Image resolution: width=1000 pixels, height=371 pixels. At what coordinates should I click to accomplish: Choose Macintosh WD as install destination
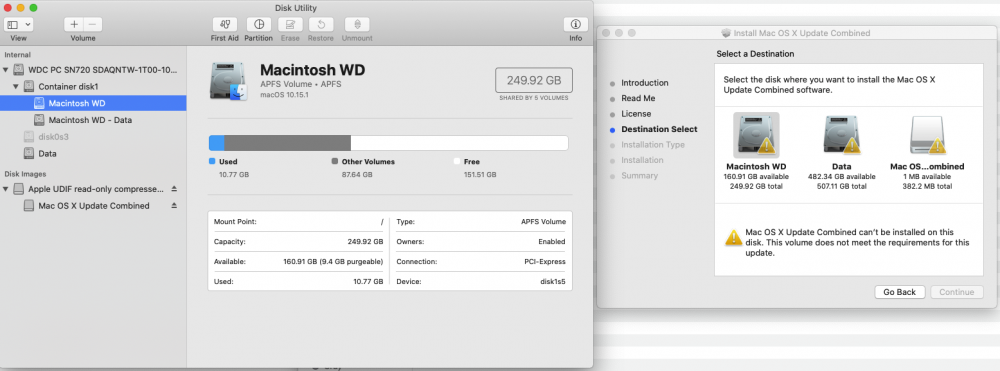tap(756, 151)
